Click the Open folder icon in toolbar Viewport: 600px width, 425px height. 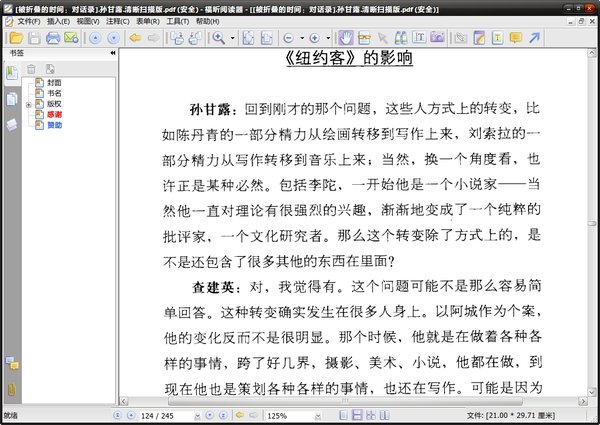pos(13,37)
